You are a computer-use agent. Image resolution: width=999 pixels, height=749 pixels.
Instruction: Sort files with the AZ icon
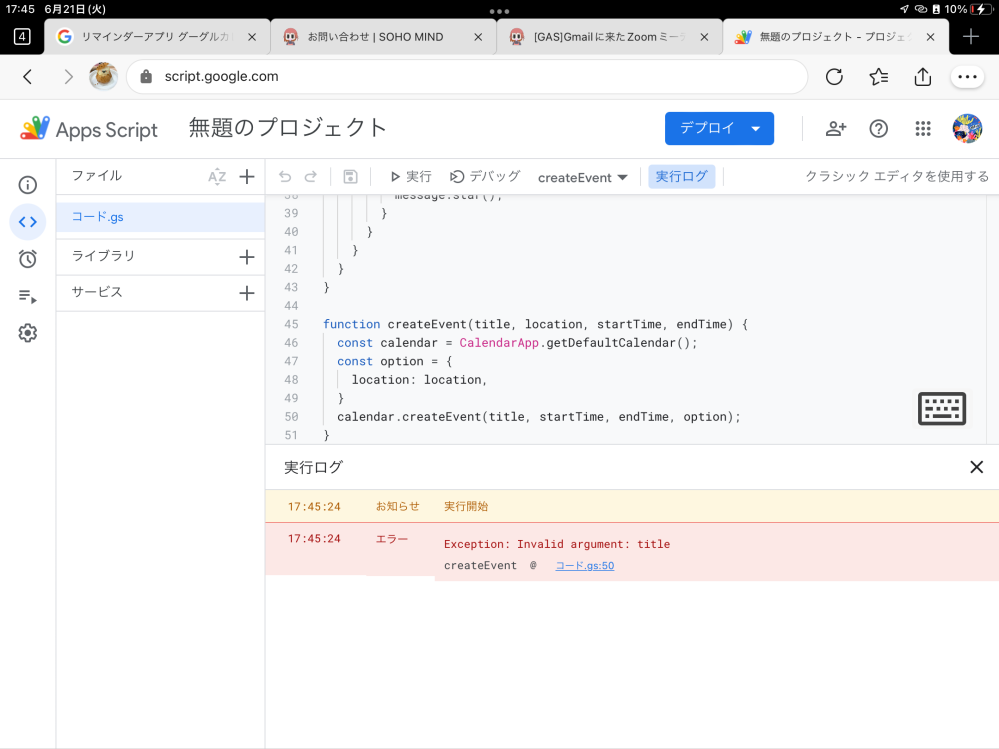pyautogui.click(x=217, y=177)
